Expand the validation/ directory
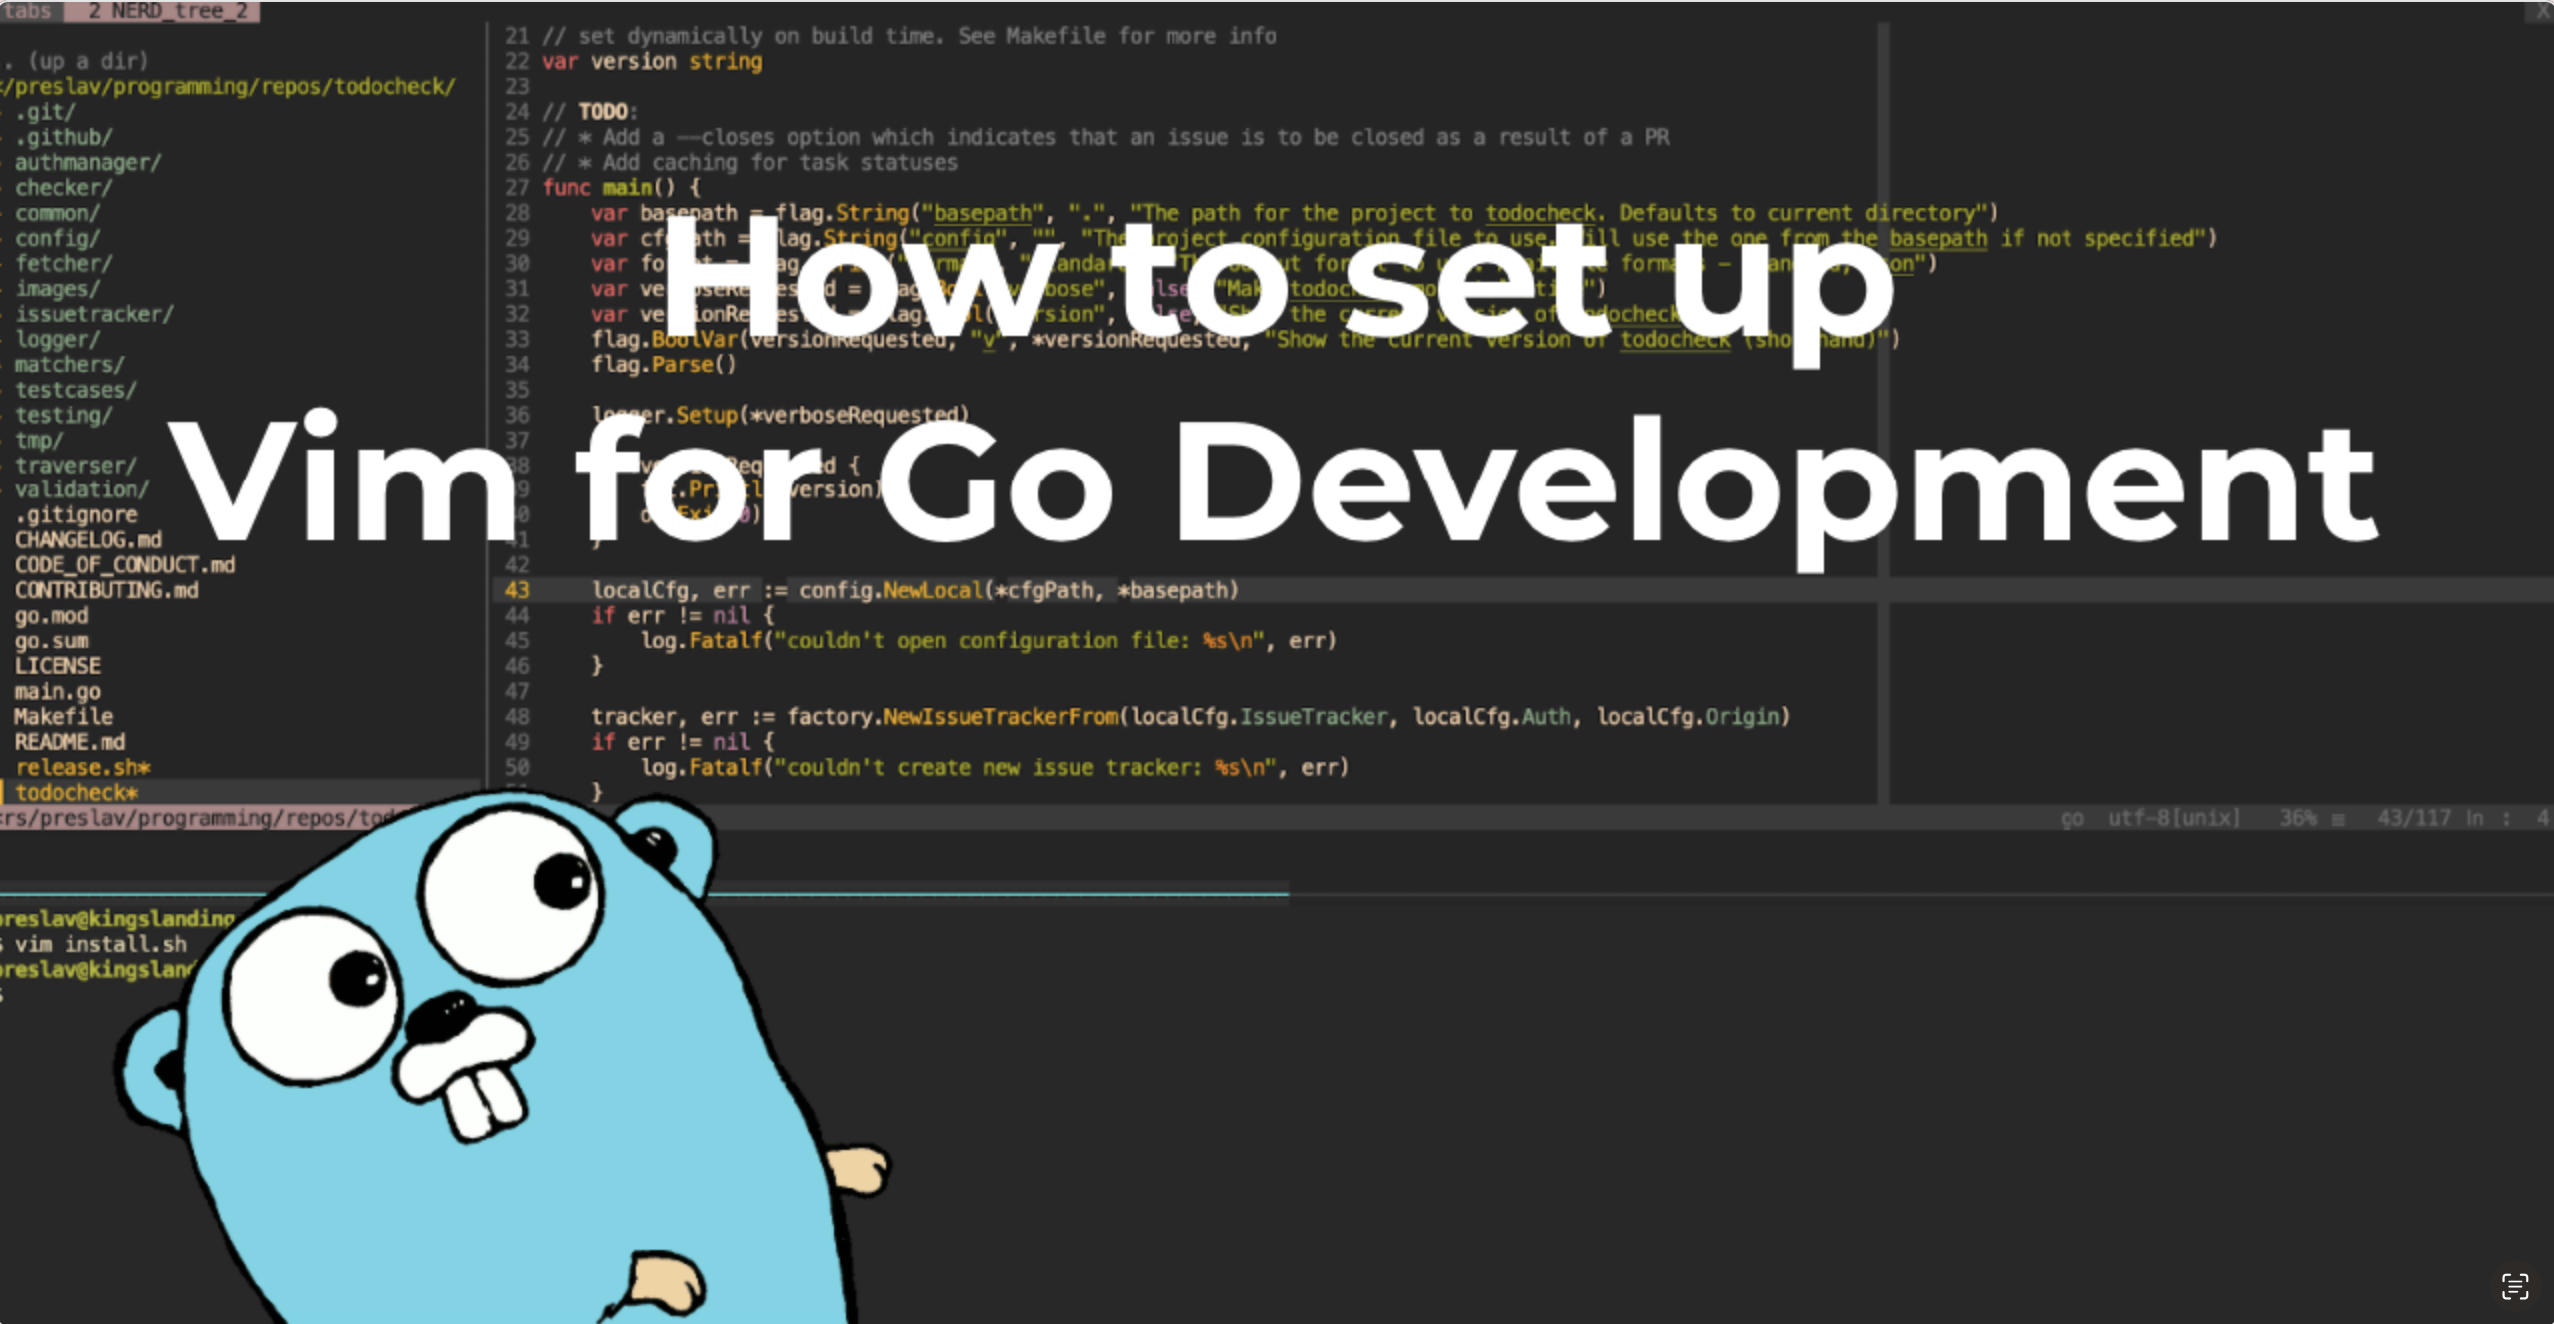Image resolution: width=2554 pixels, height=1324 pixels. coord(81,489)
